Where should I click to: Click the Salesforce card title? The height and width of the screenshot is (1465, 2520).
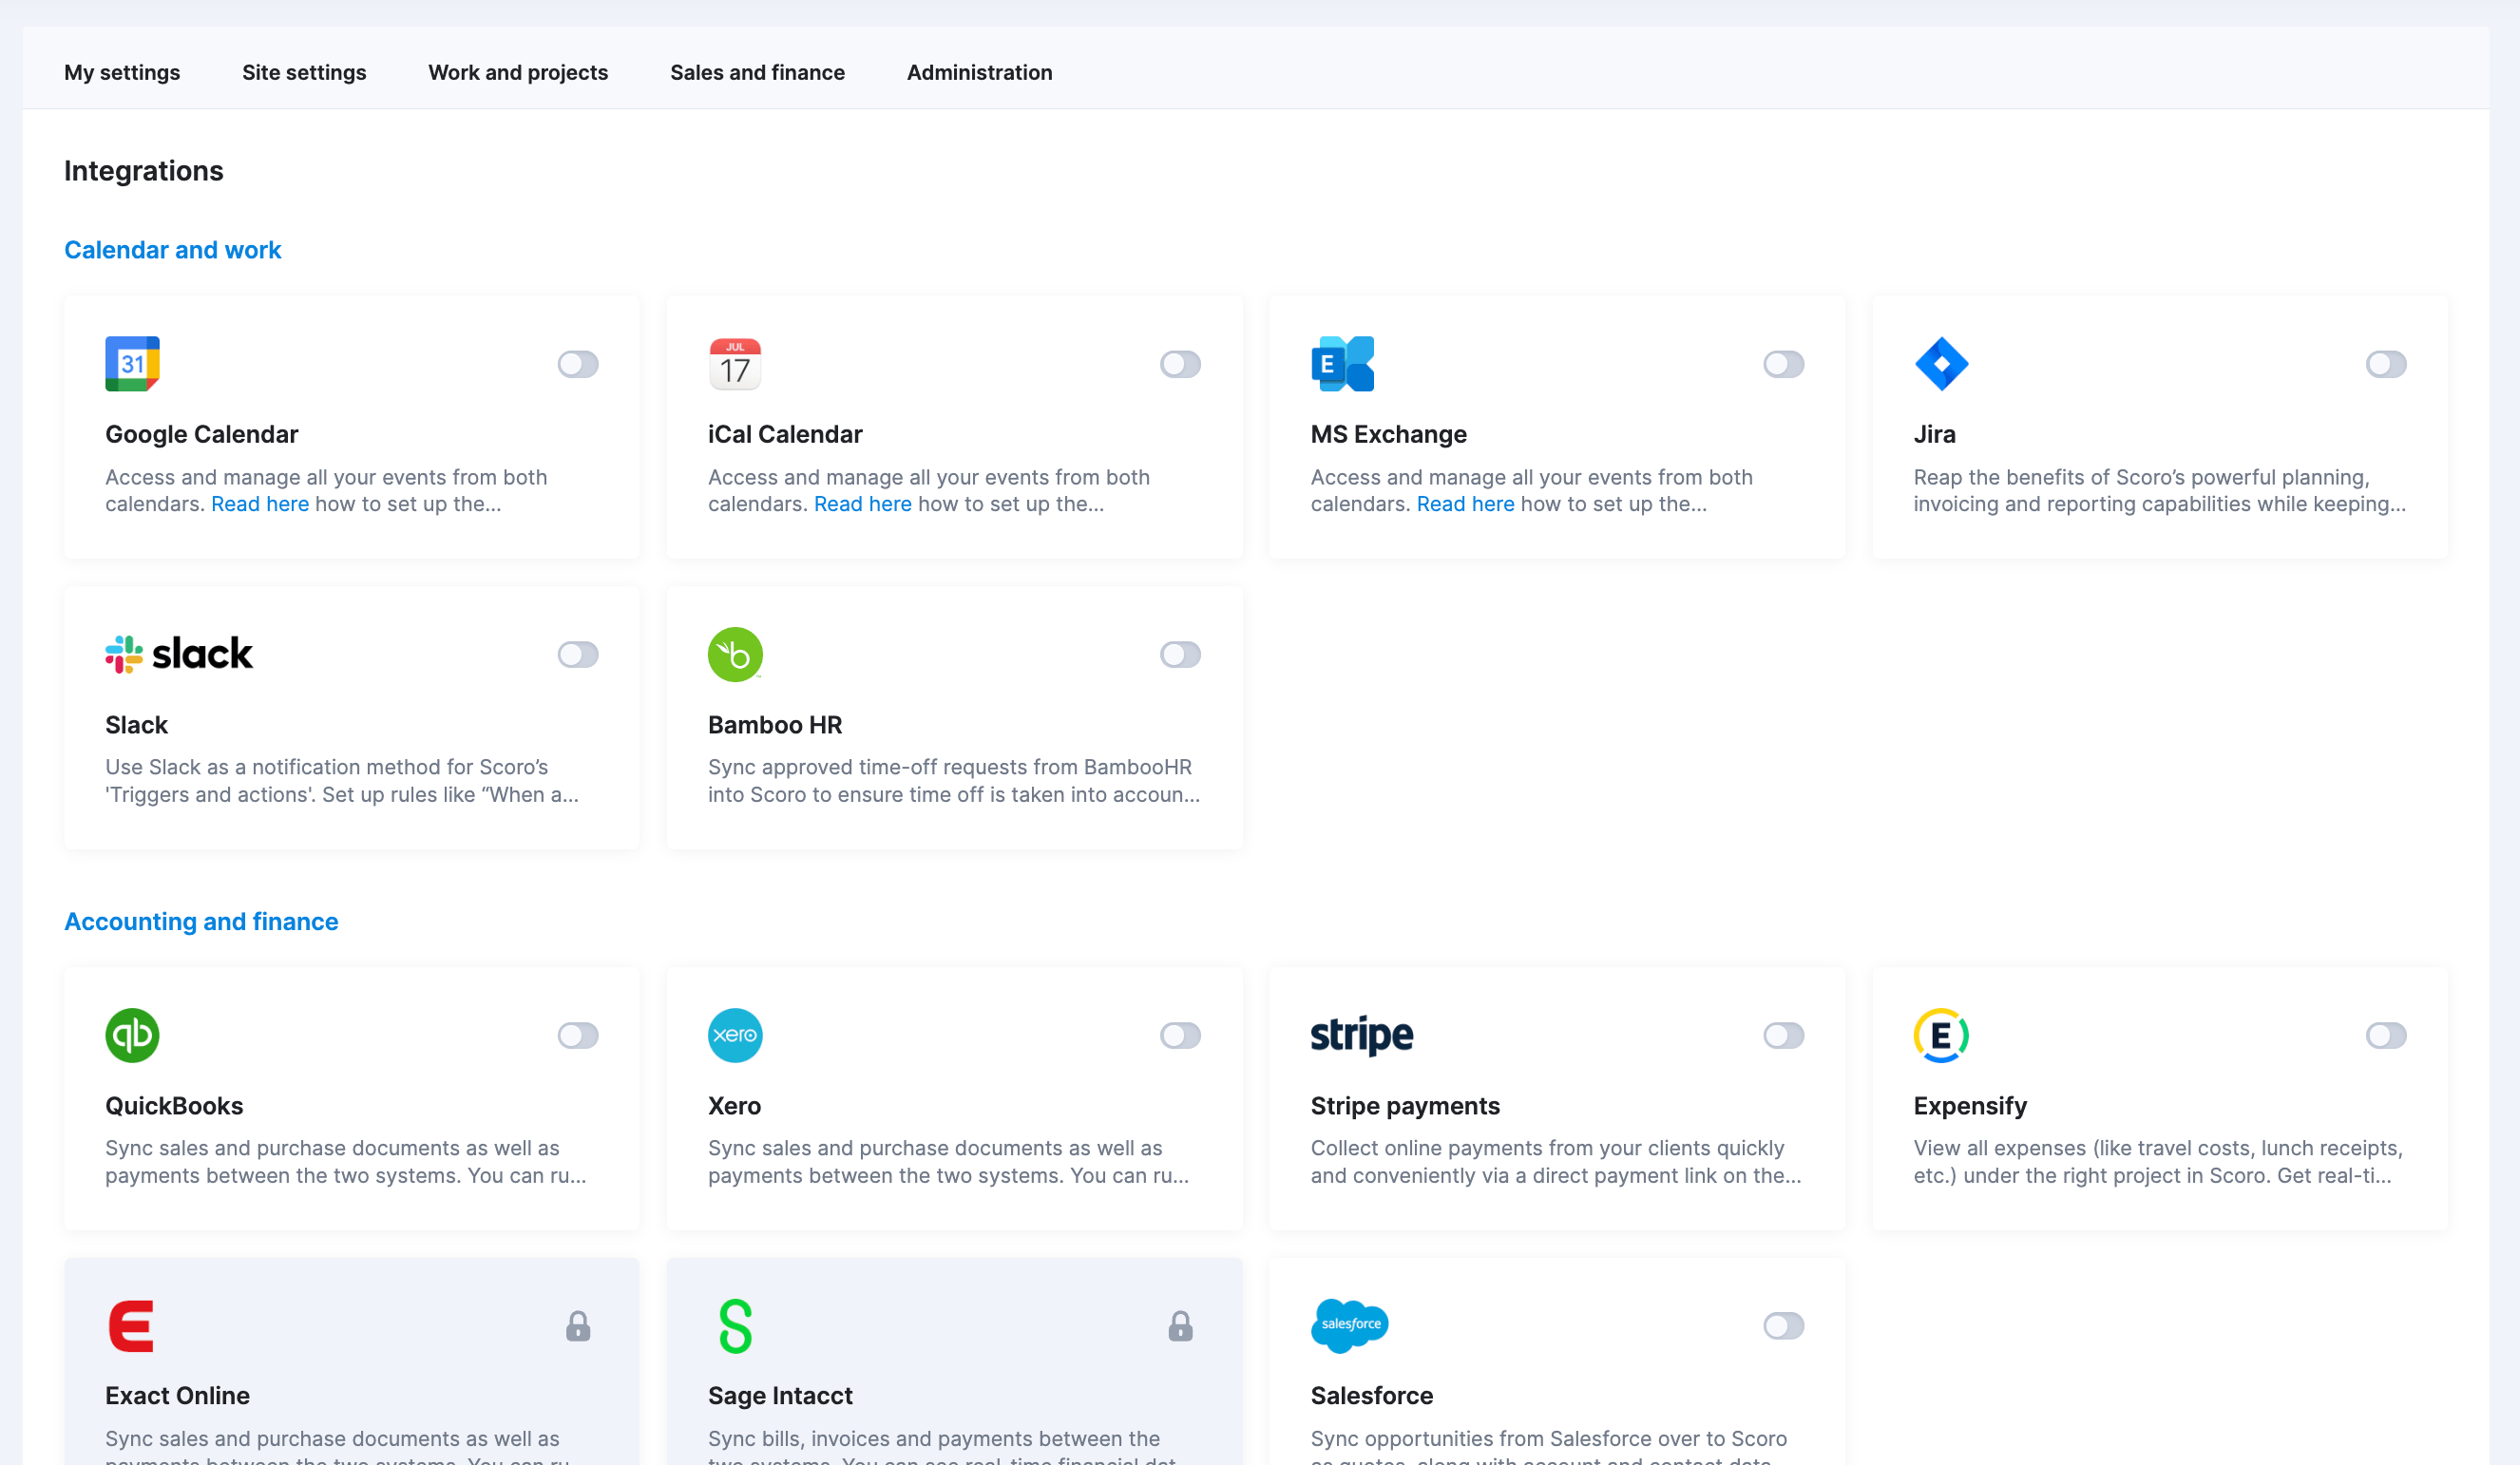click(x=1372, y=1396)
